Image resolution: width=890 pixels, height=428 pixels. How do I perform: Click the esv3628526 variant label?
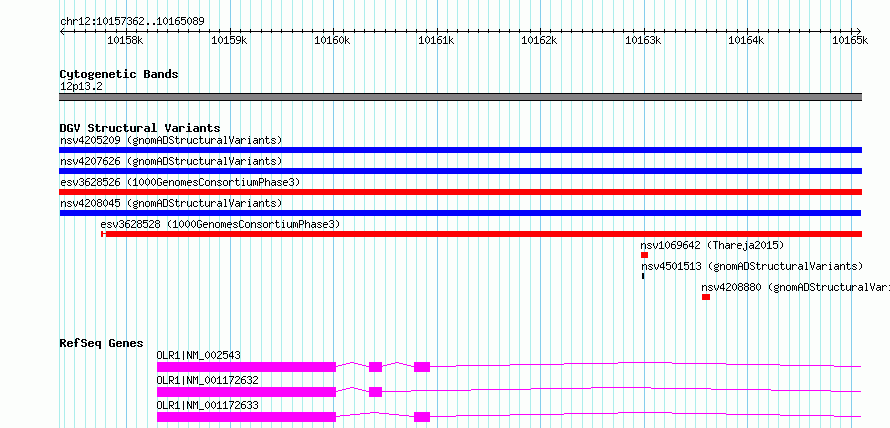[x=180, y=182]
